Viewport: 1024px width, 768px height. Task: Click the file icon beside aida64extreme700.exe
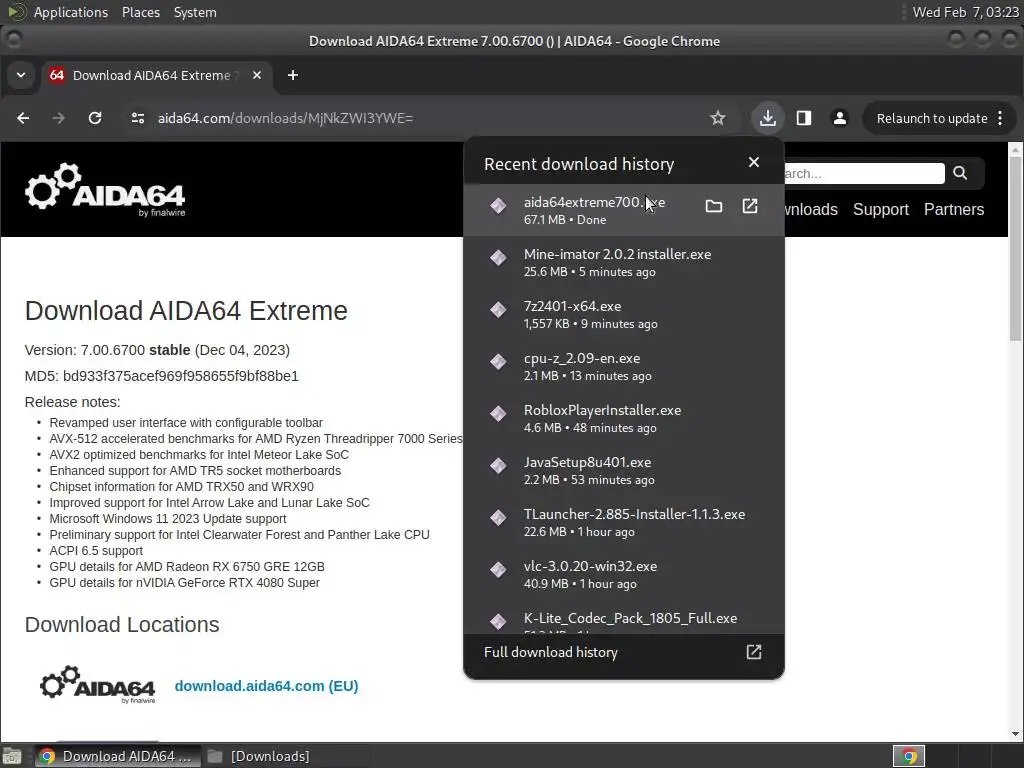tap(498, 206)
